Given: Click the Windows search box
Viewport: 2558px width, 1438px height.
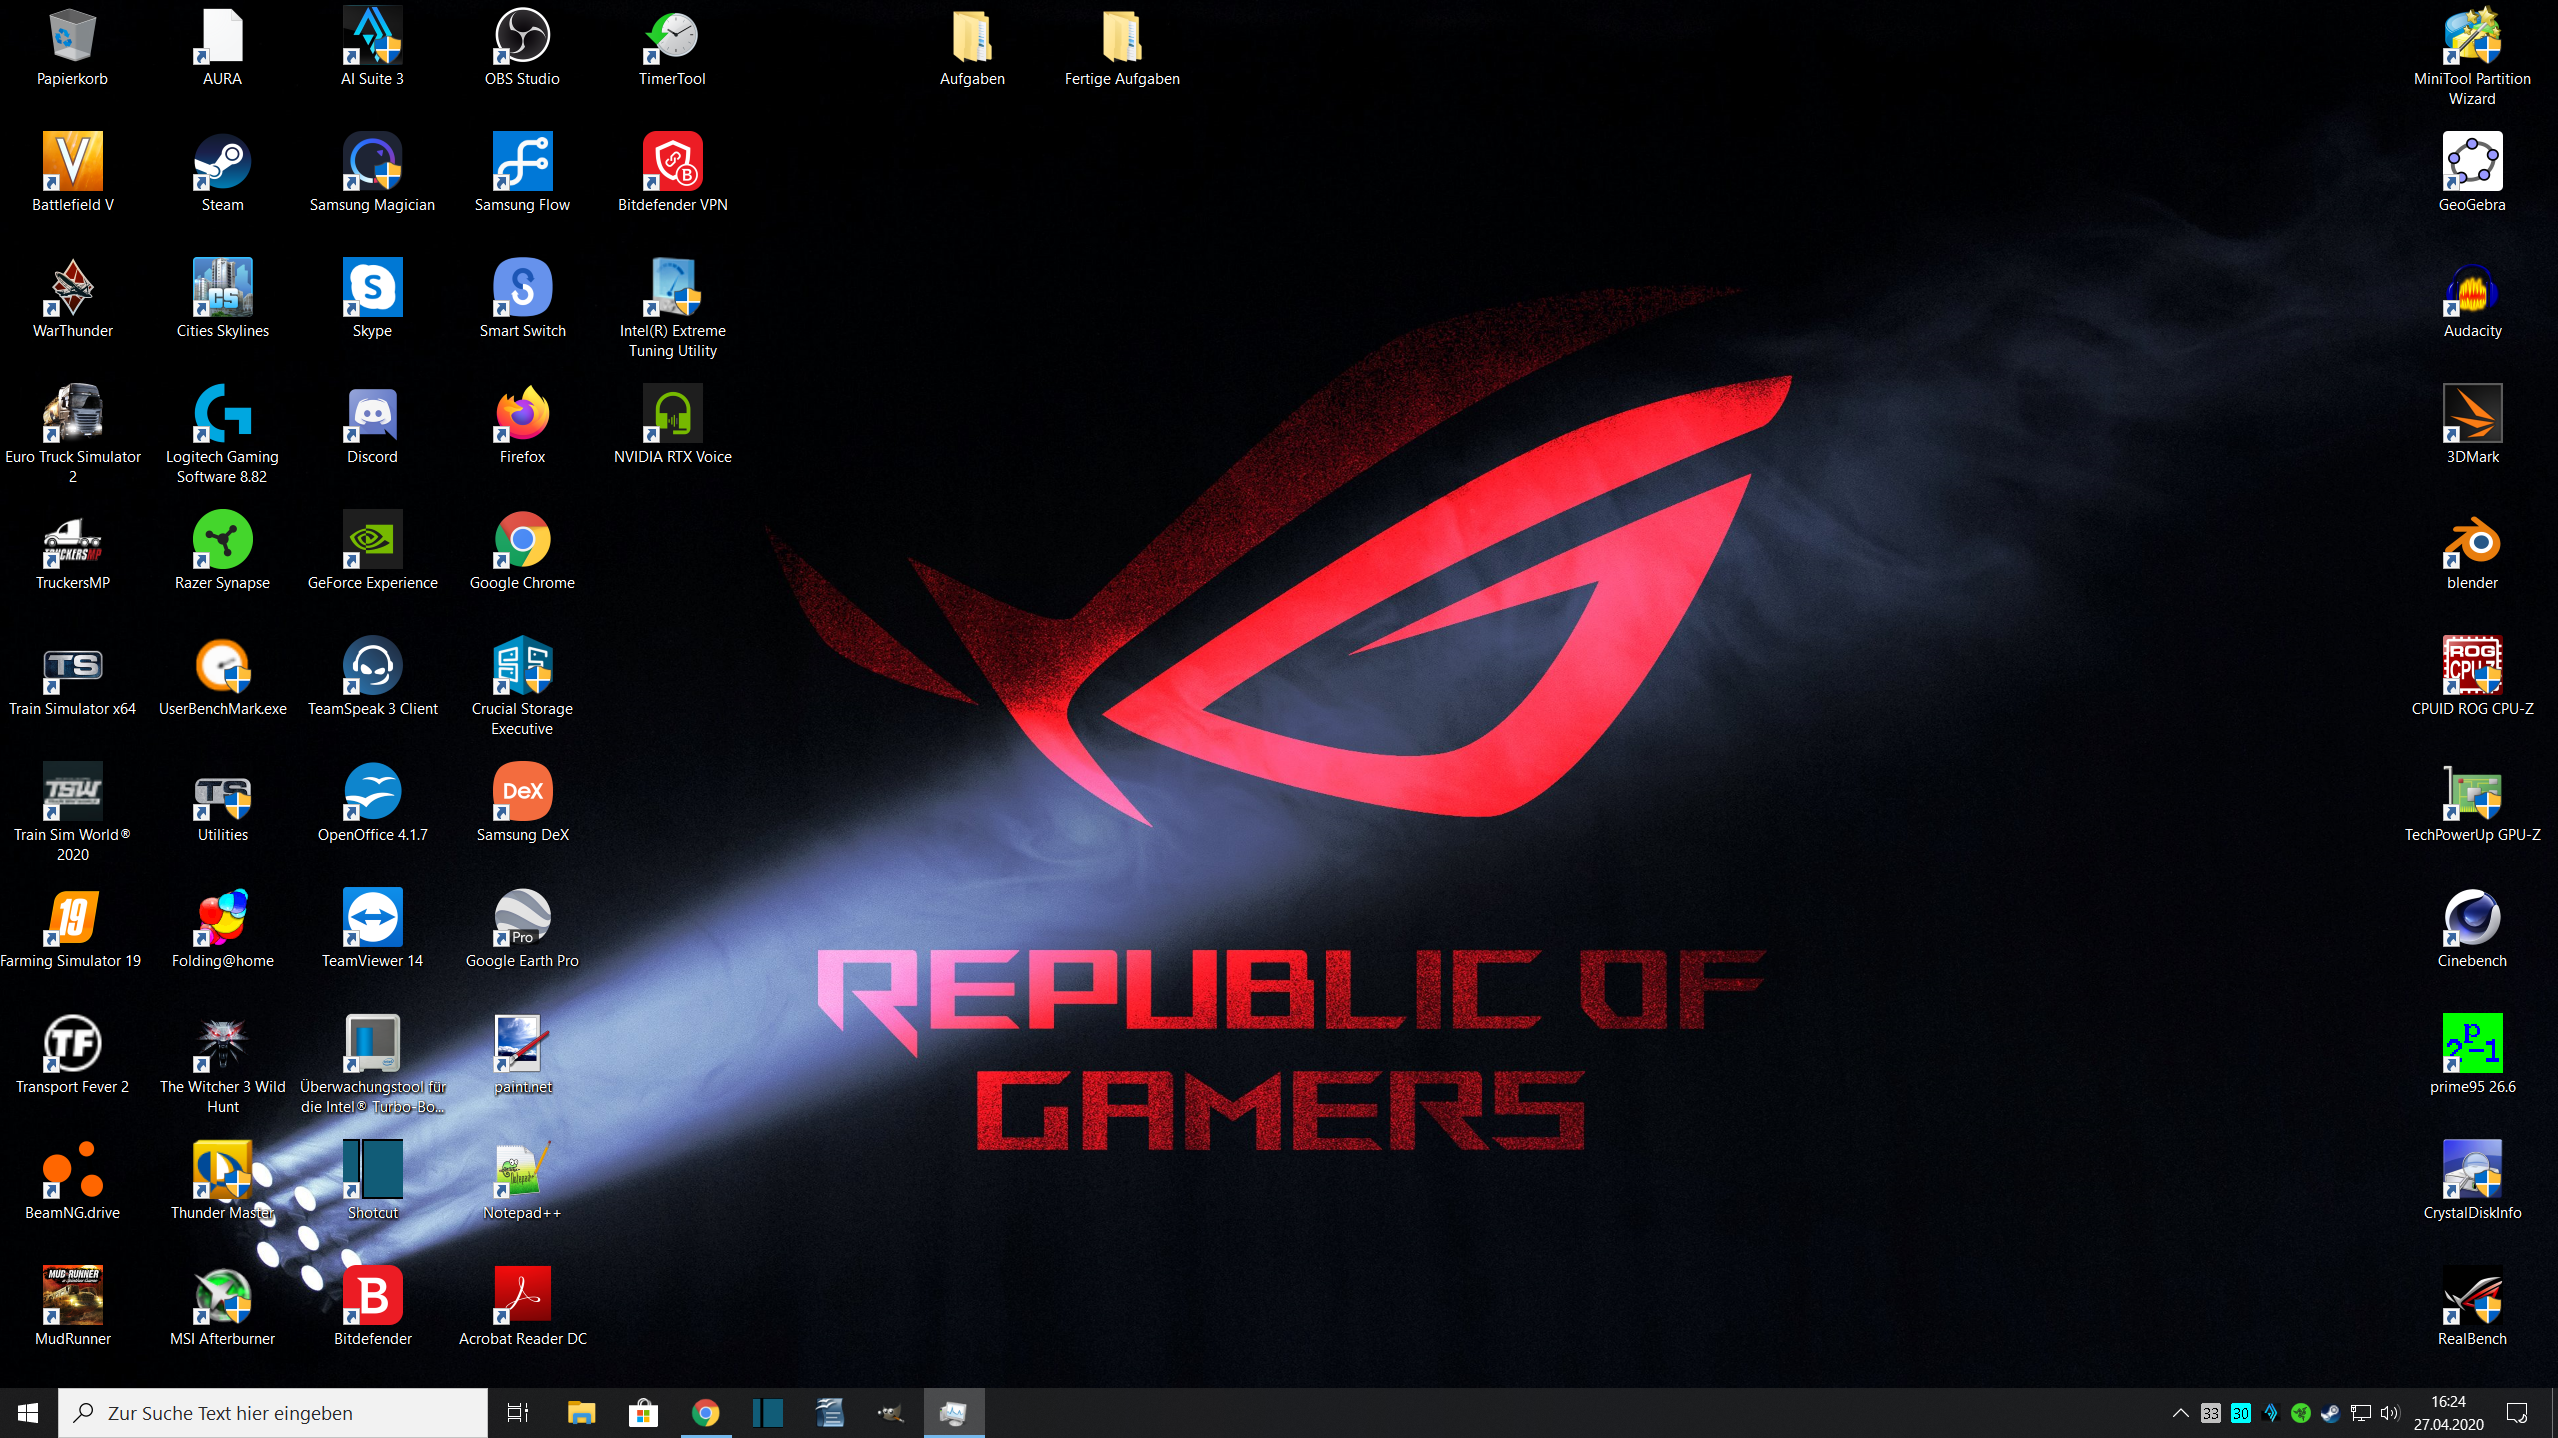Looking at the screenshot, I should click(270, 1412).
